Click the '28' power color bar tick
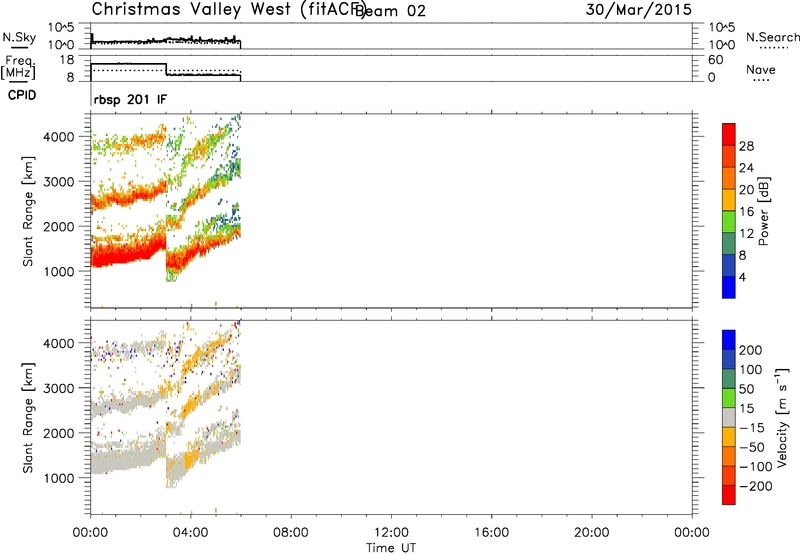This screenshot has width=800, height=554. [746, 146]
